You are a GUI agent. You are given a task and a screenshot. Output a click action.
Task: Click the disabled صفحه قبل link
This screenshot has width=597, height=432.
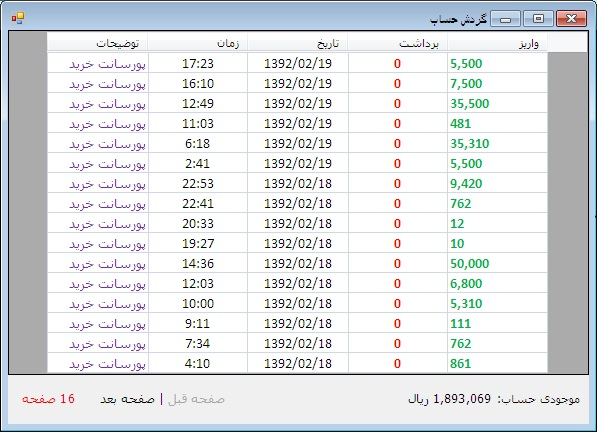(x=196, y=399)
